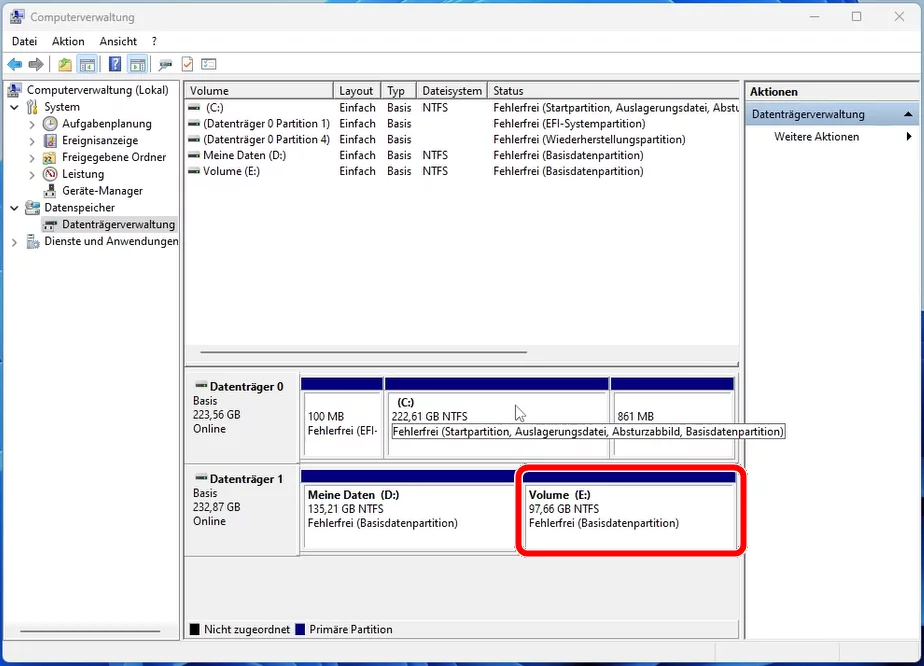Sort by the Status column header
The image size is (924, 666).
pyautogui.click(x=613, y=91)
